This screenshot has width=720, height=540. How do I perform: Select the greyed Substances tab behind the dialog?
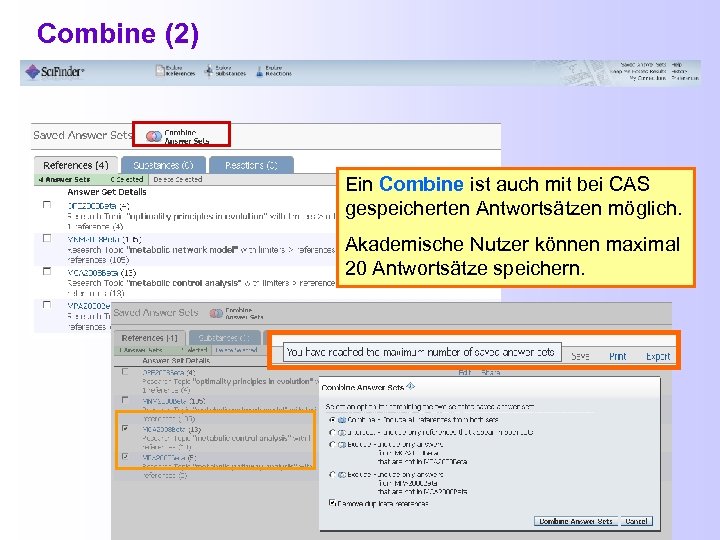coord(224,338)
